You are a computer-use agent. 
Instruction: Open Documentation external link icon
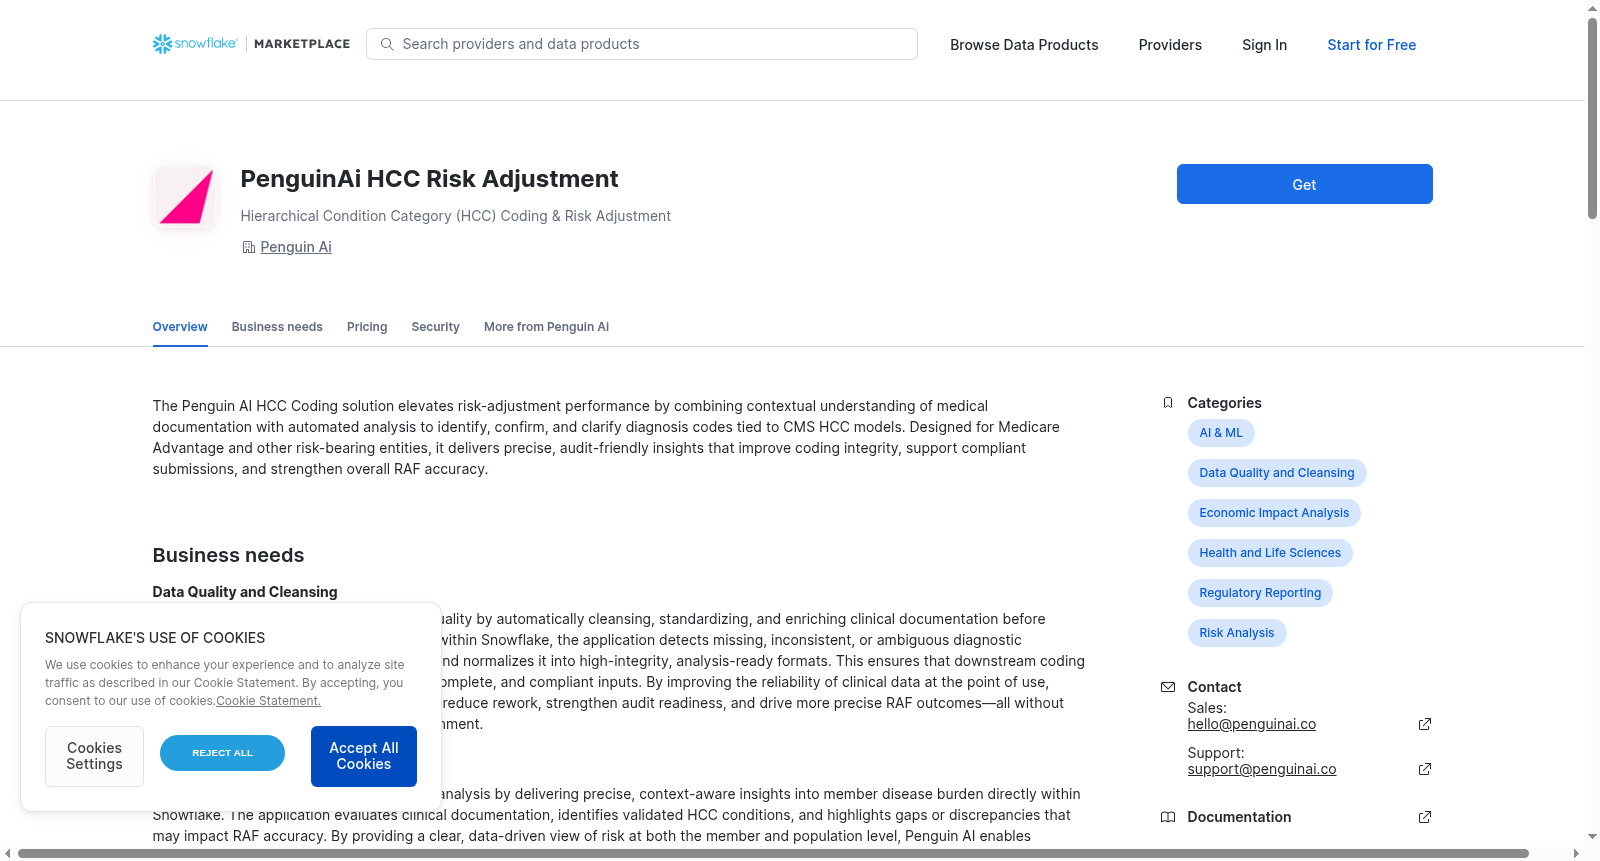click(x=1425, y=817)
